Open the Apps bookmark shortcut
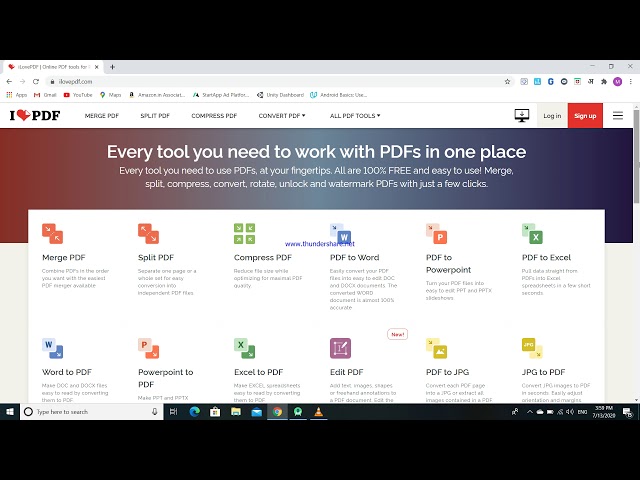The width and height of the screenshot is (640, 480). point(17,95)
